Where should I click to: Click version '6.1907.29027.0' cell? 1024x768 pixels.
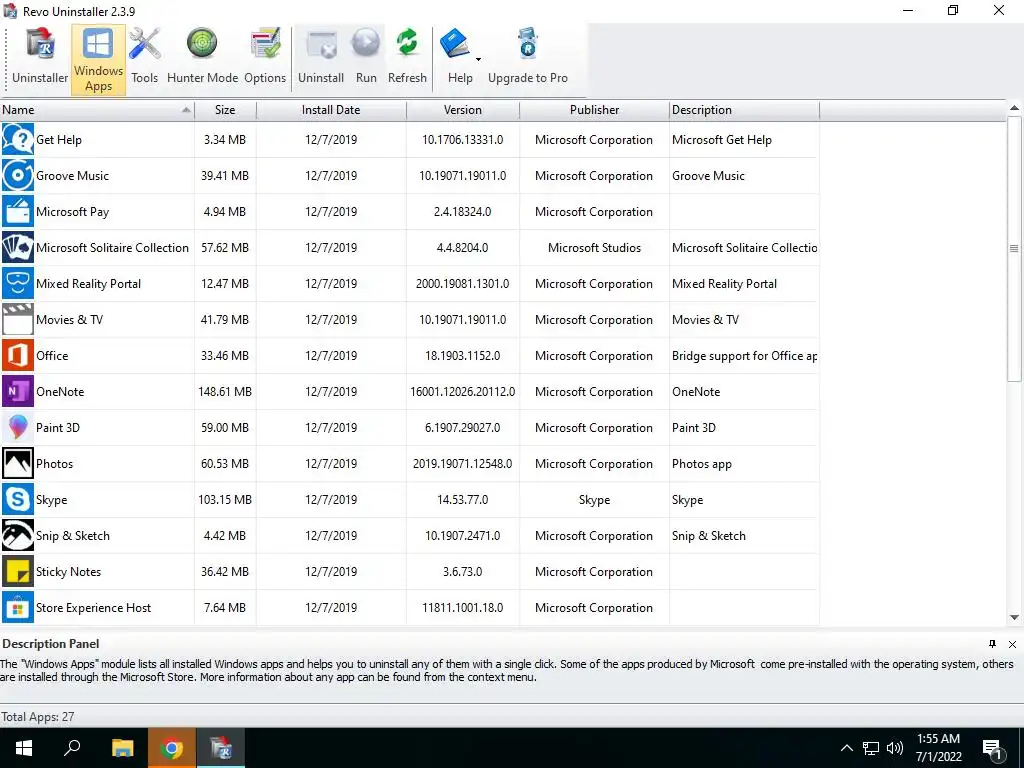462,428
